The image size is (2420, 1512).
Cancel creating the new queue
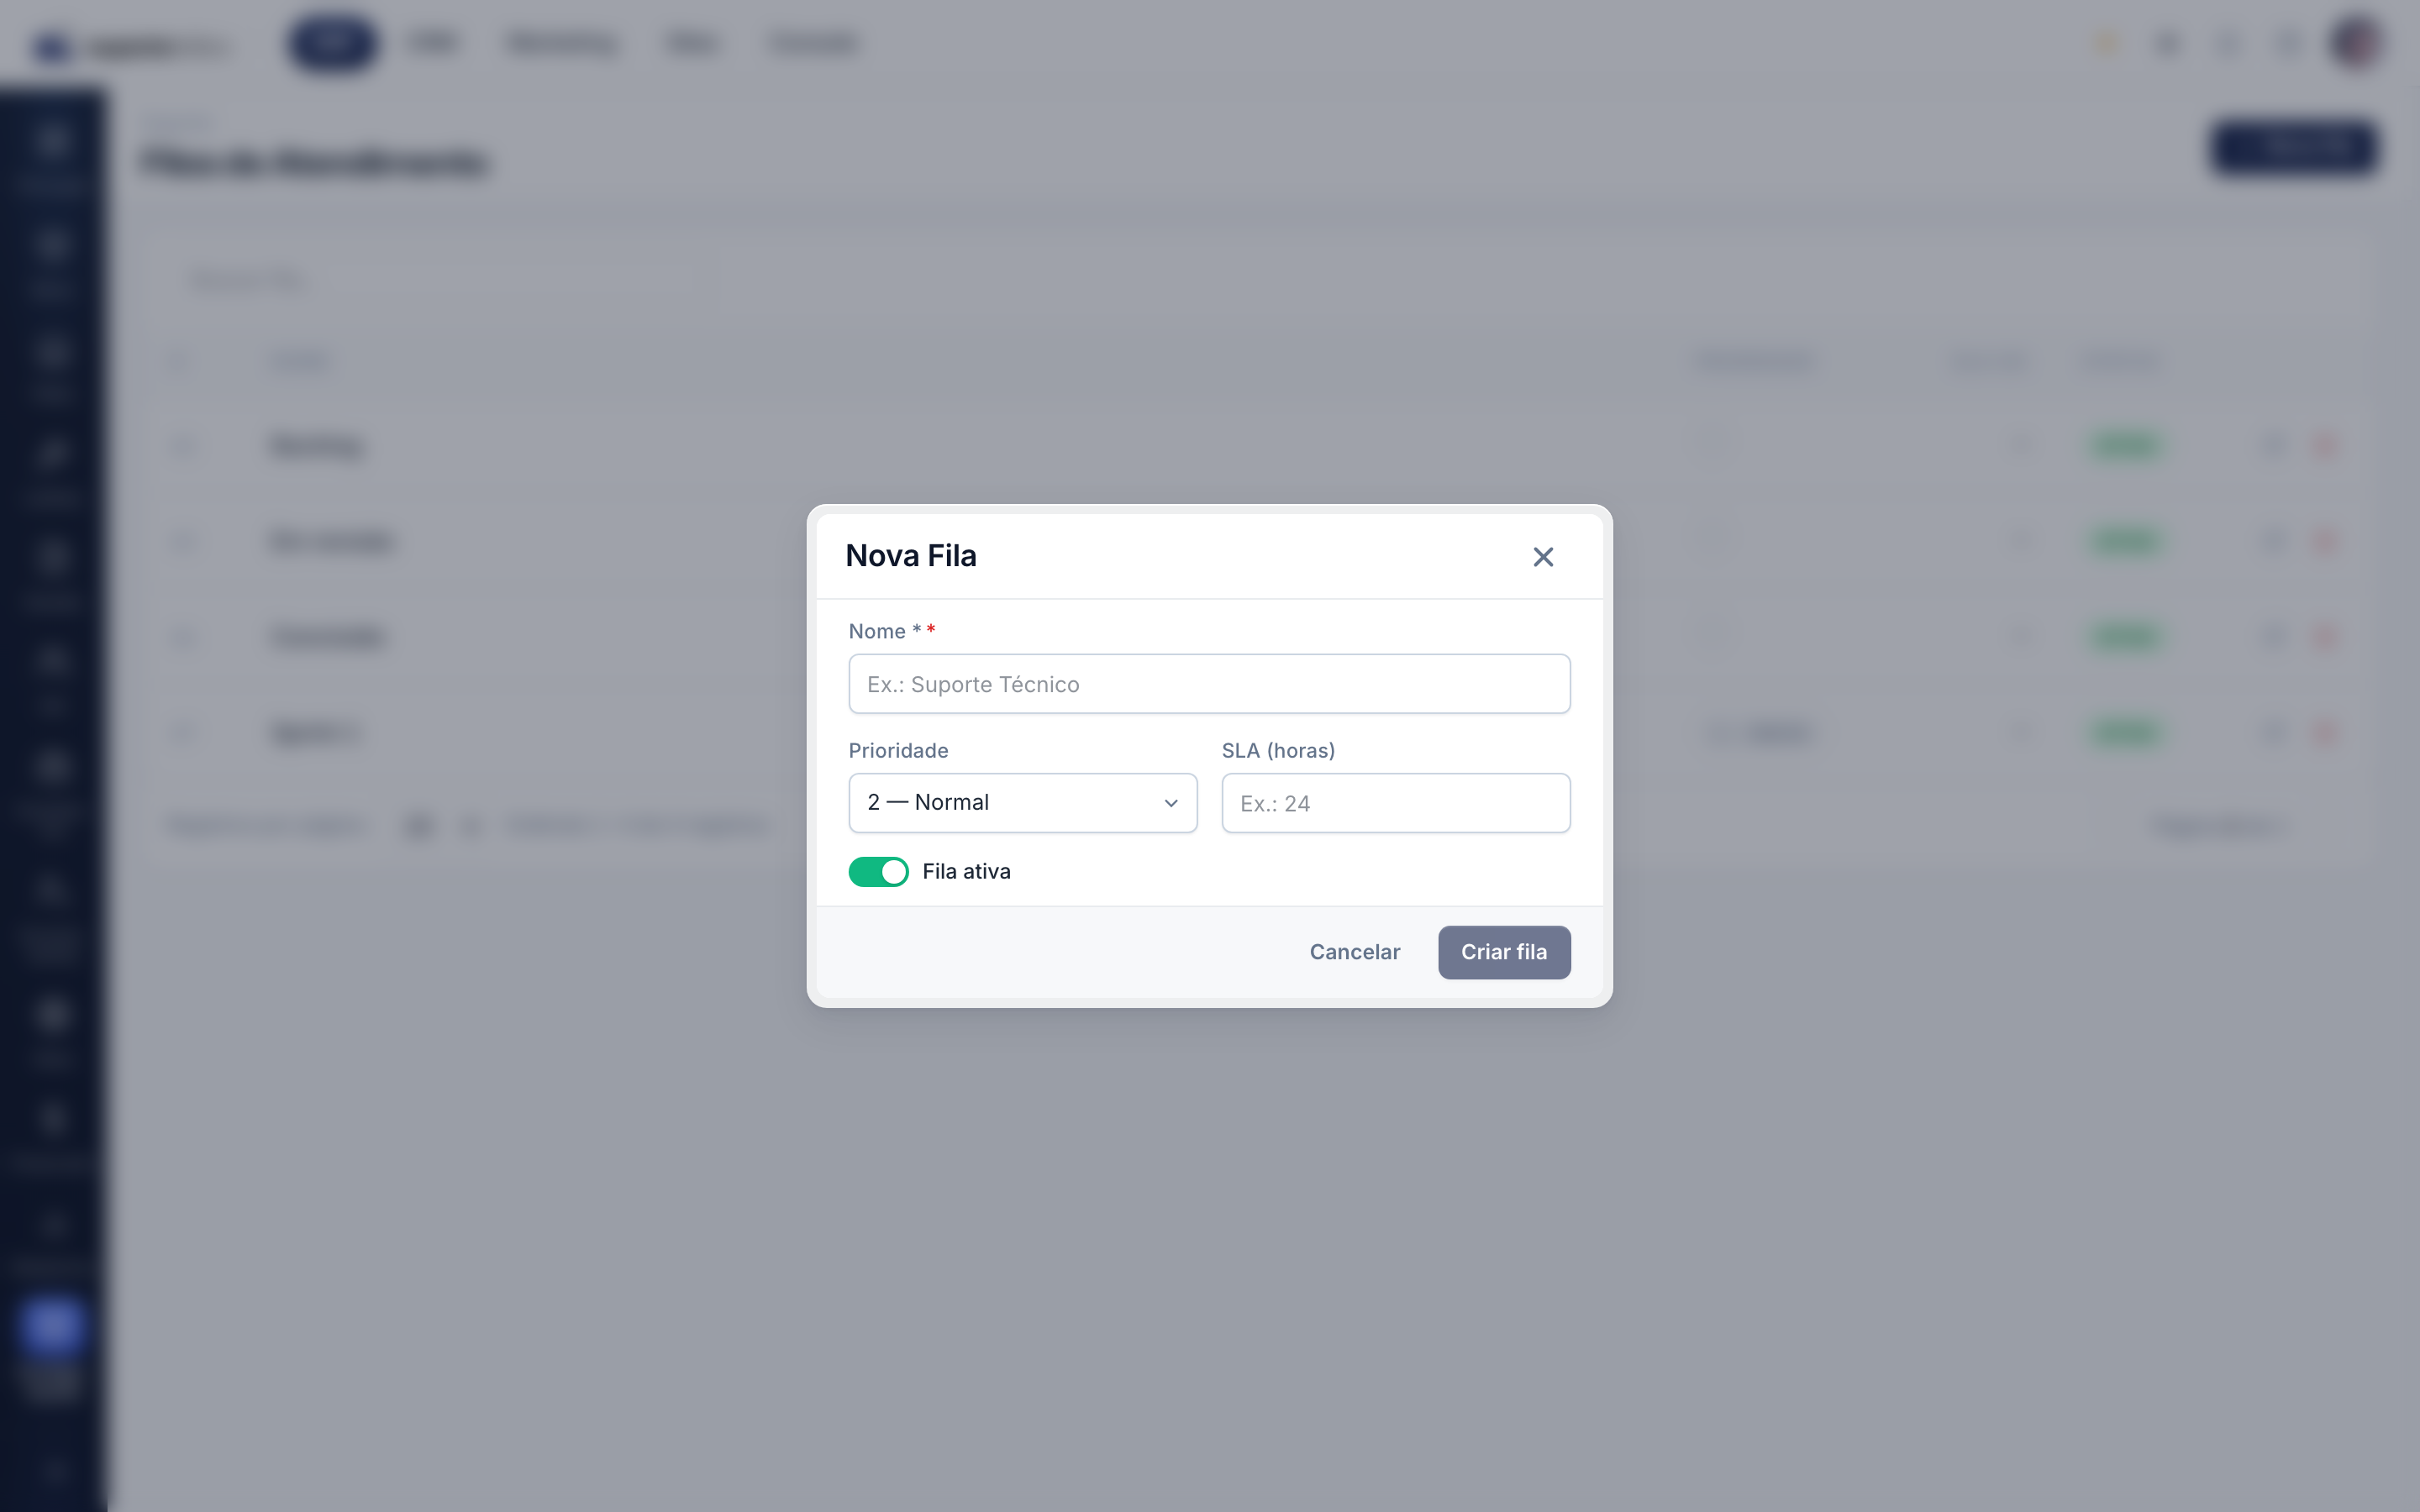click(x=1354, y=952)
